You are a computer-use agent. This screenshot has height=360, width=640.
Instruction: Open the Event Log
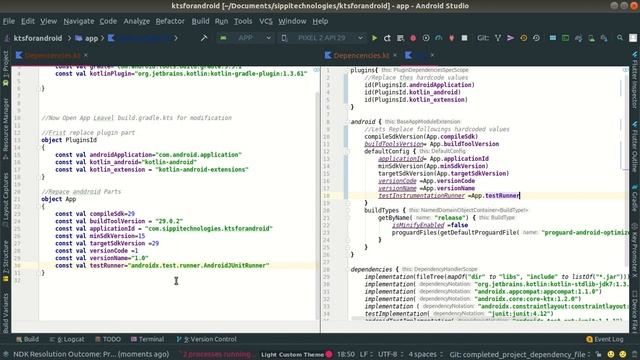pyautogui.click(x=605, y=339)
